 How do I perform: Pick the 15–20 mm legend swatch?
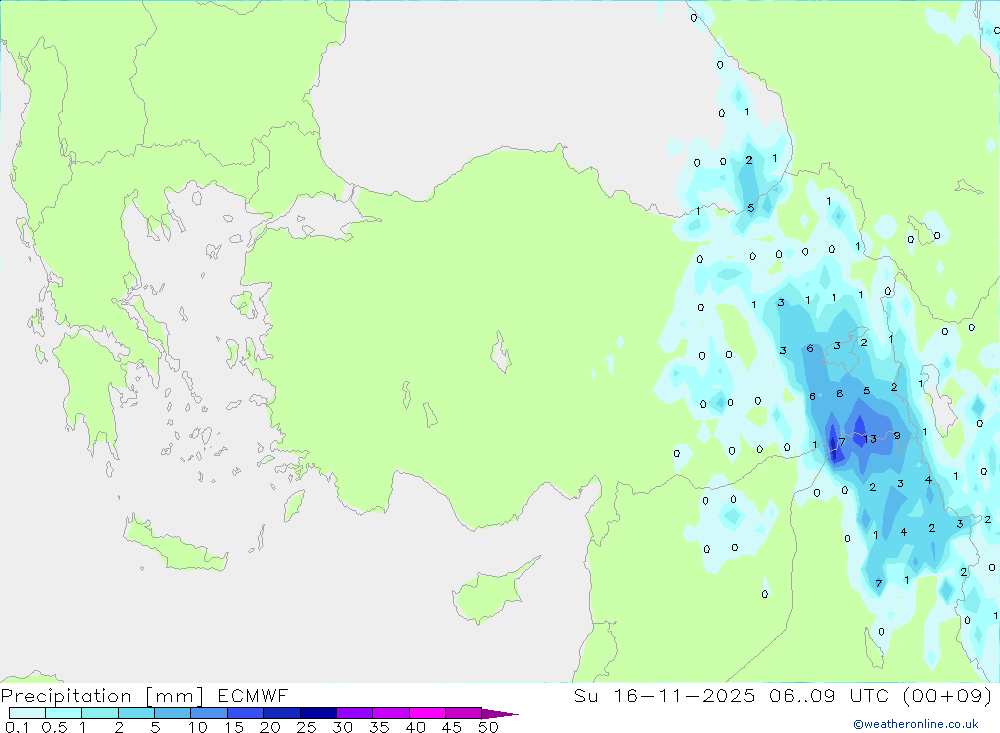pos(246,713)
